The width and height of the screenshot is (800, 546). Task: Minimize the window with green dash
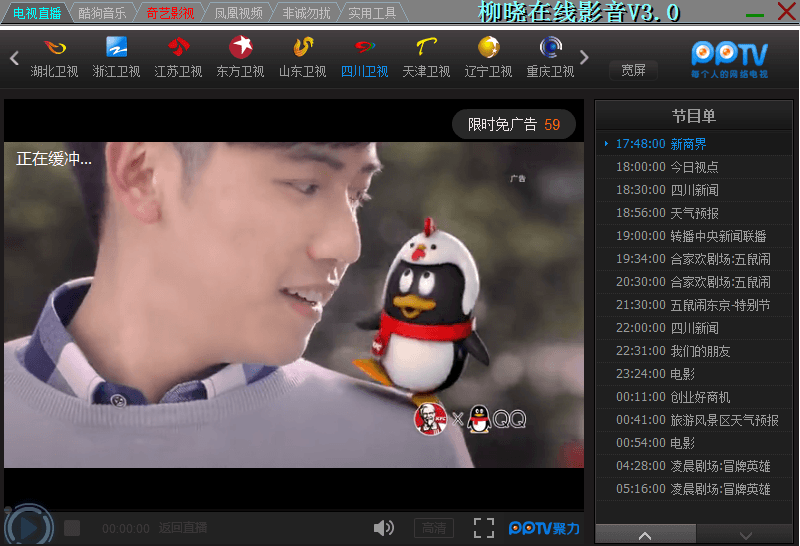tap(755, 15)
